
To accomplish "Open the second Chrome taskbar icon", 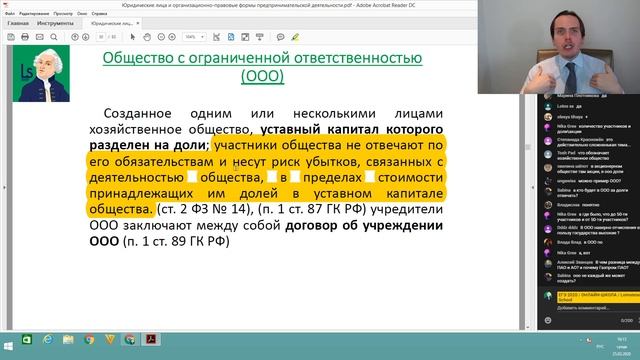I will point(130,339).
